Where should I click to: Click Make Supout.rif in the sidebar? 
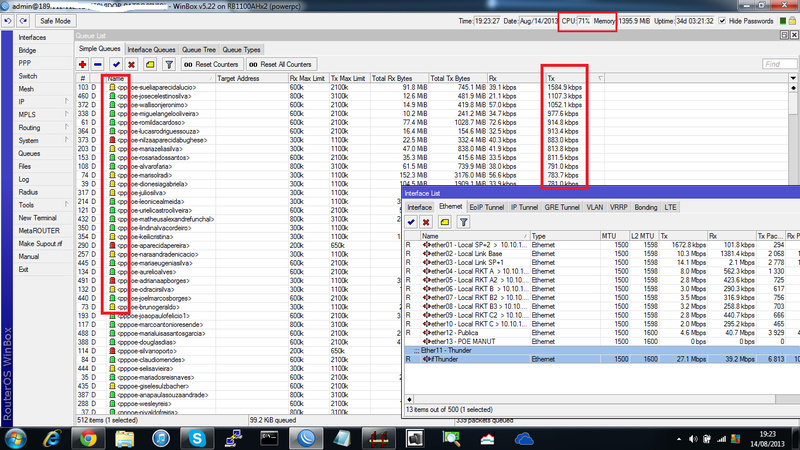tap(40, 243)
